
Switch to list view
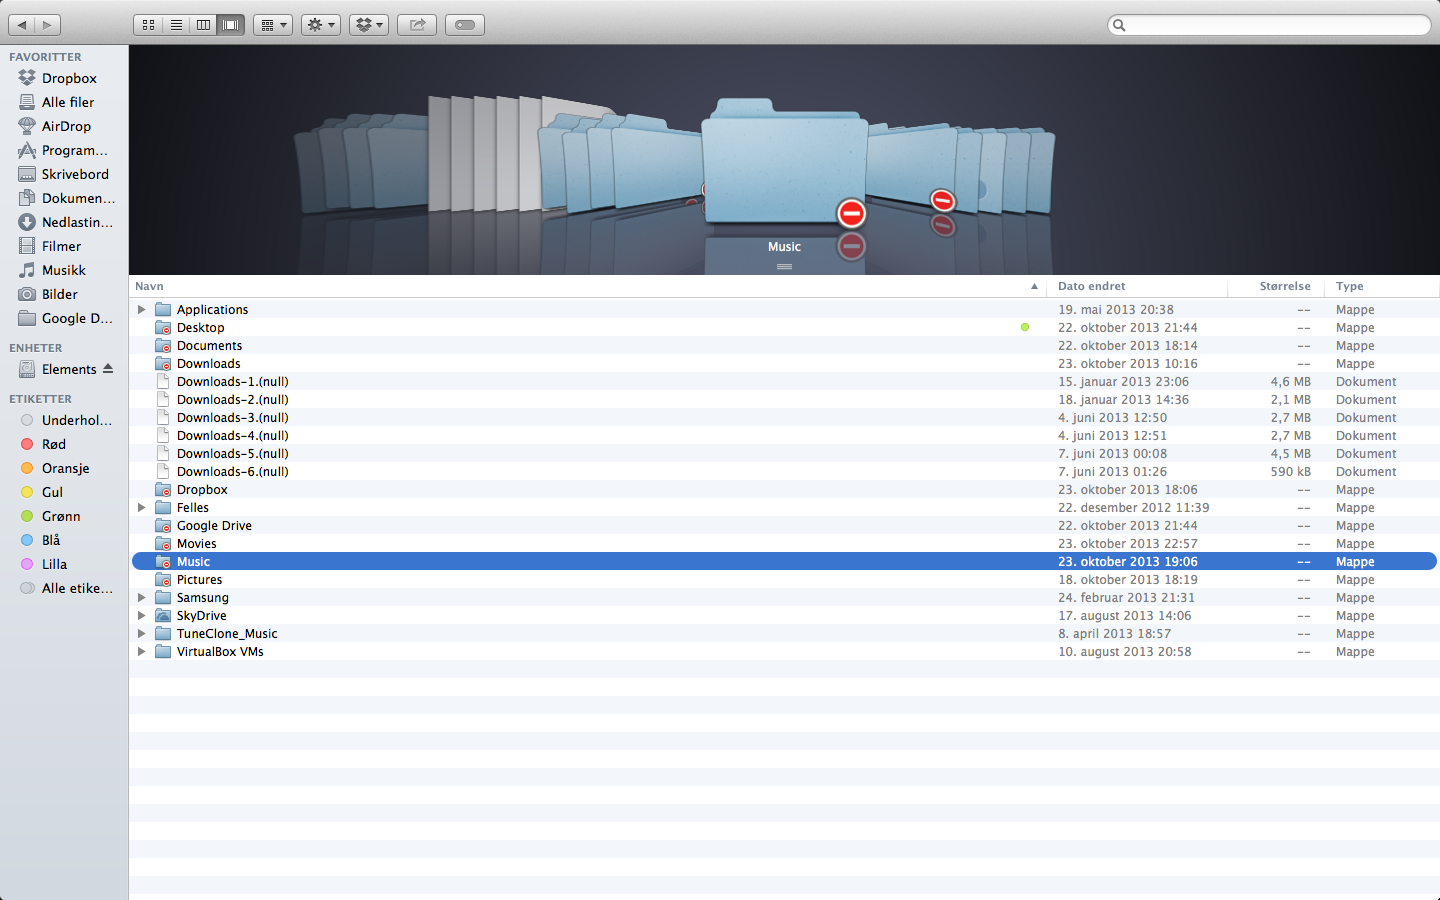tap(176, 25)
